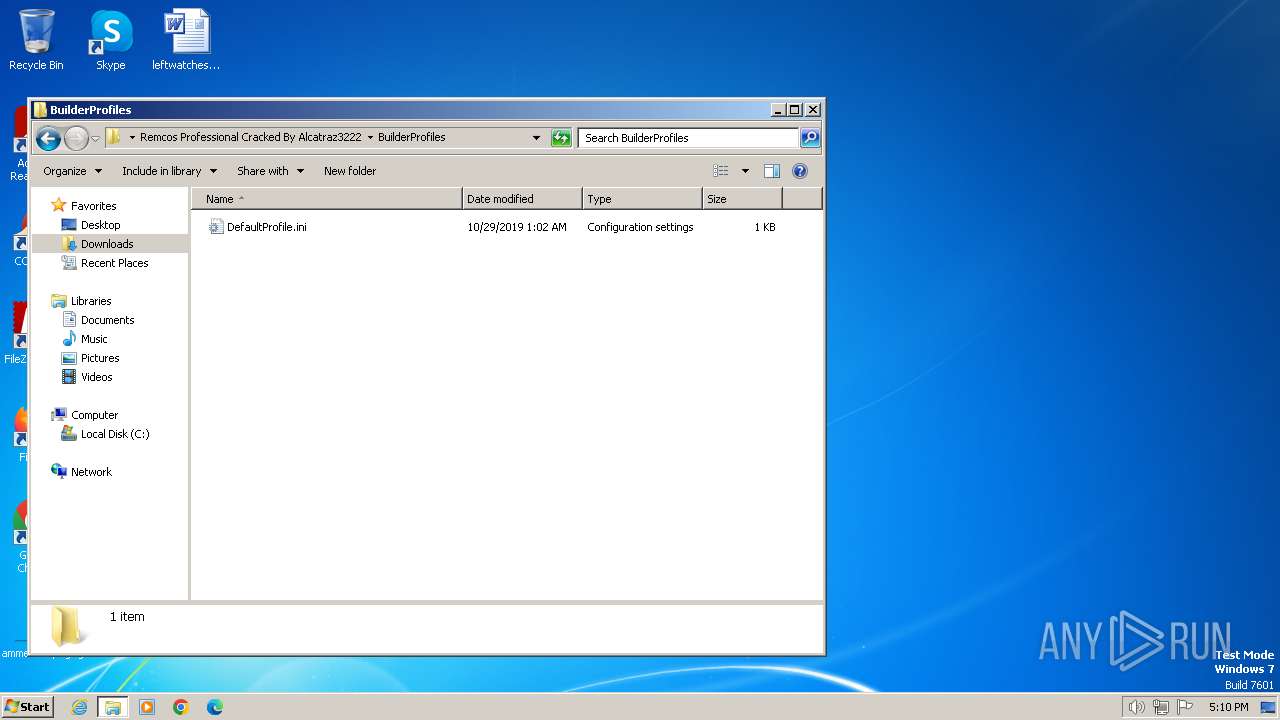Select Desktop in Favorites
This screenshot has height=720, width=1280.
coord(100,225)
